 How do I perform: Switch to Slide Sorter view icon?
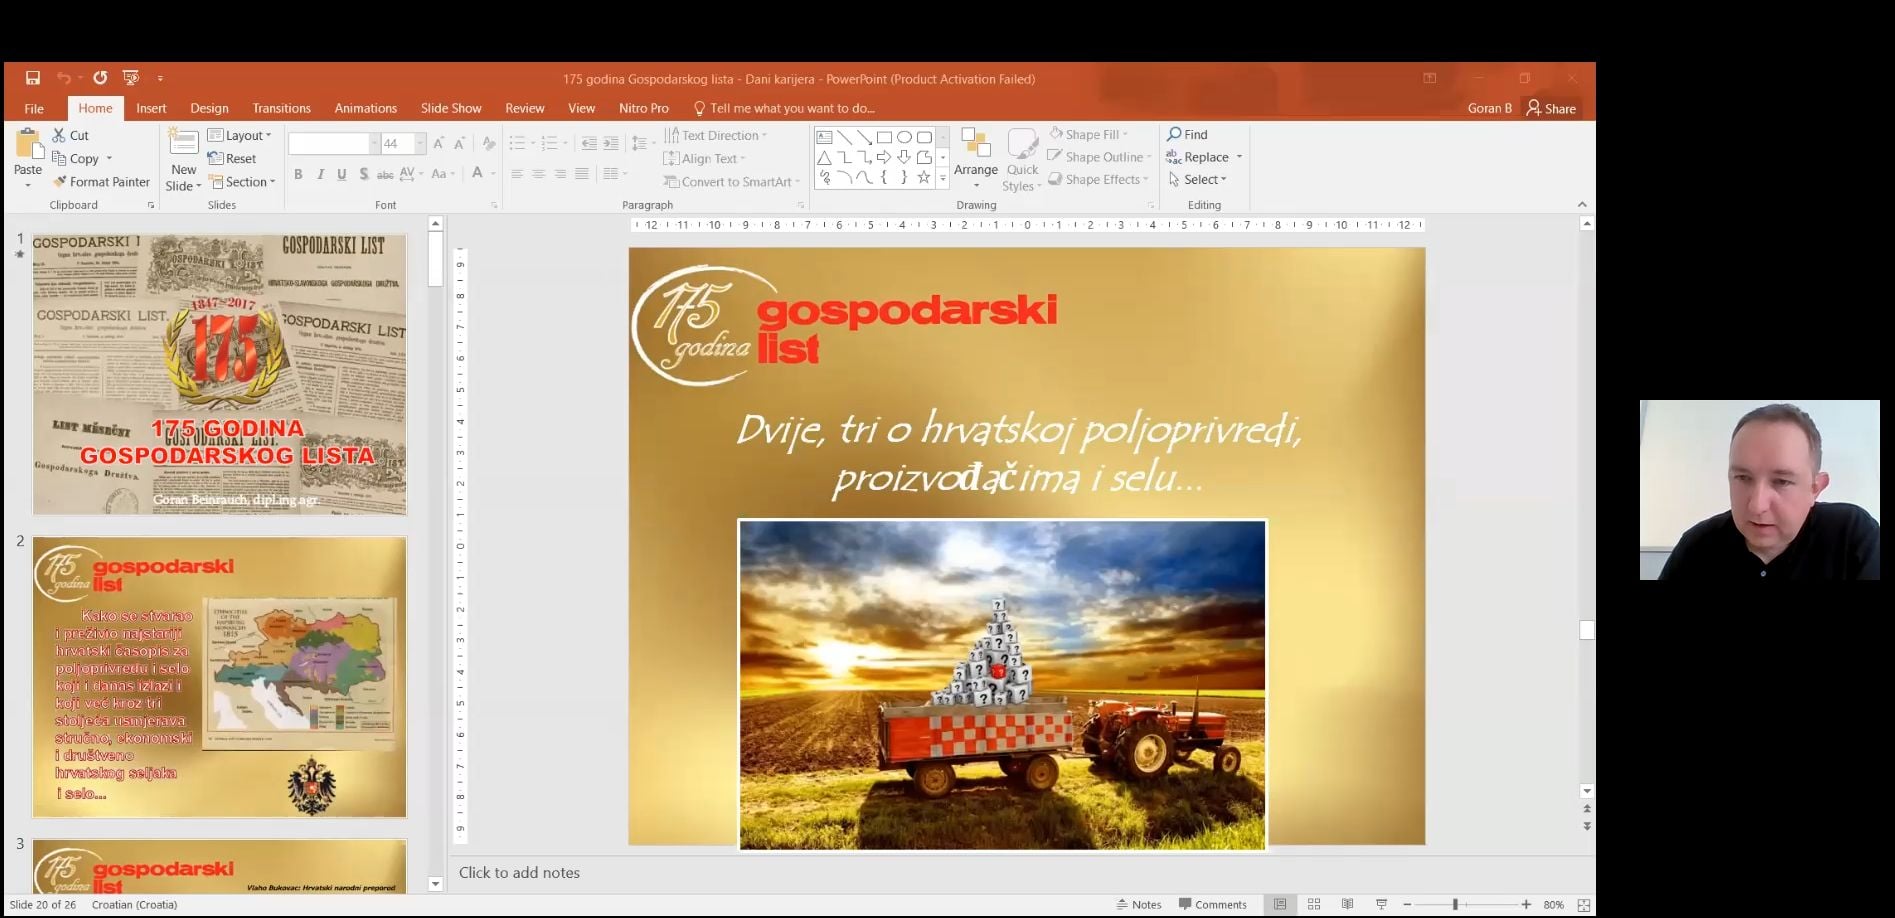pyautogui.click(x=1314, y=904)
